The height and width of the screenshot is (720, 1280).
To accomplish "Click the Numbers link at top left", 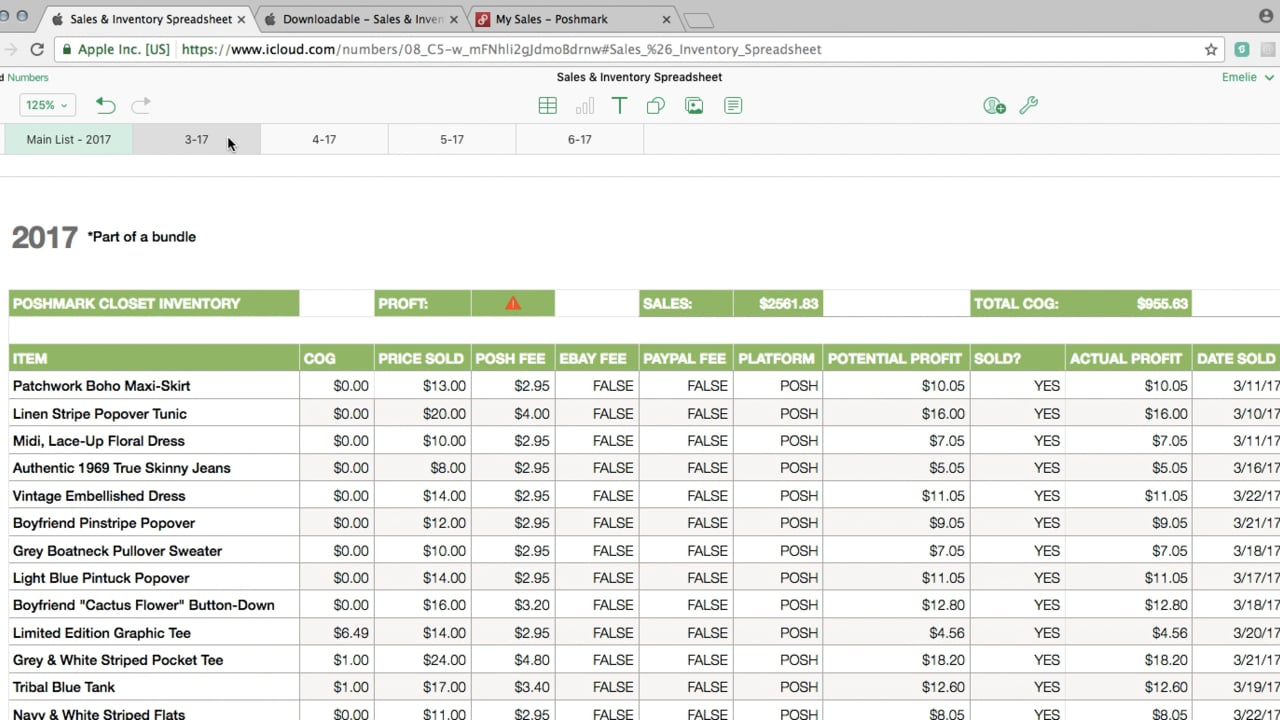I will pos(27,77).
